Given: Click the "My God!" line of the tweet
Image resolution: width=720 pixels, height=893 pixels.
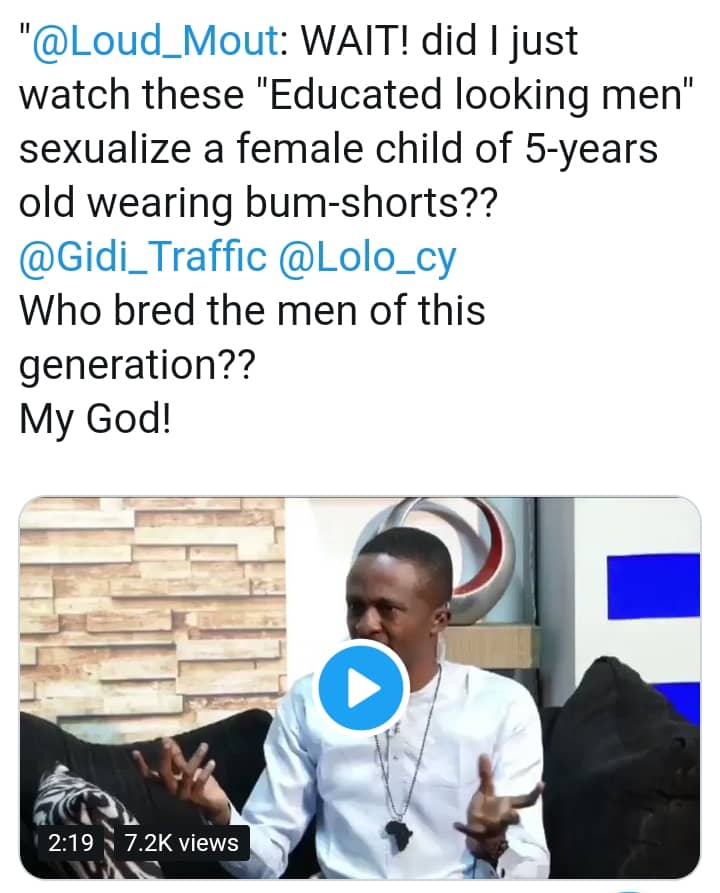Looking at the screenshot, I should tap(96, 419).
